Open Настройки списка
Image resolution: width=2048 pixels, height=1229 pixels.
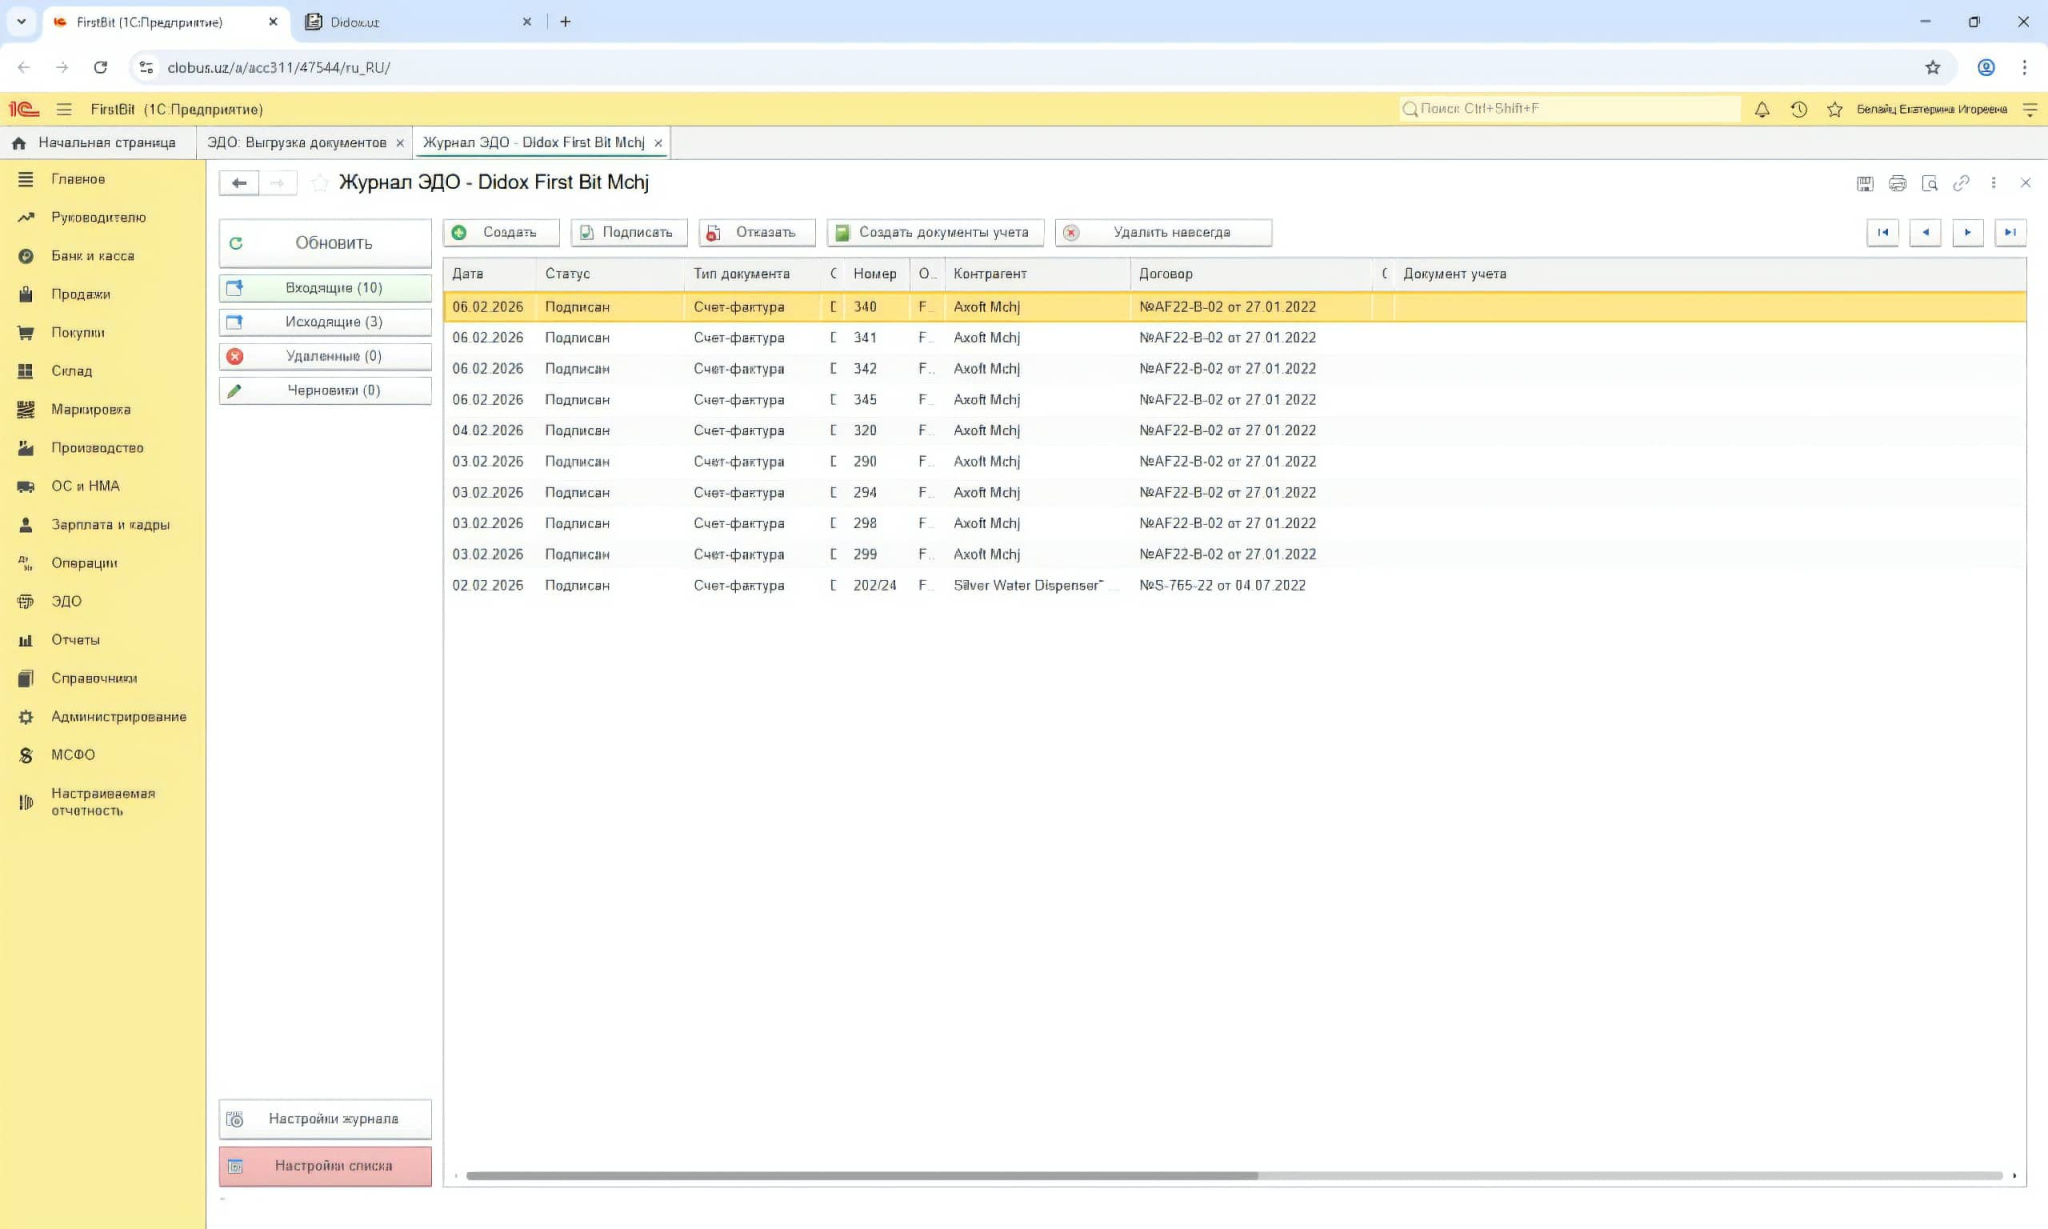325,1166
